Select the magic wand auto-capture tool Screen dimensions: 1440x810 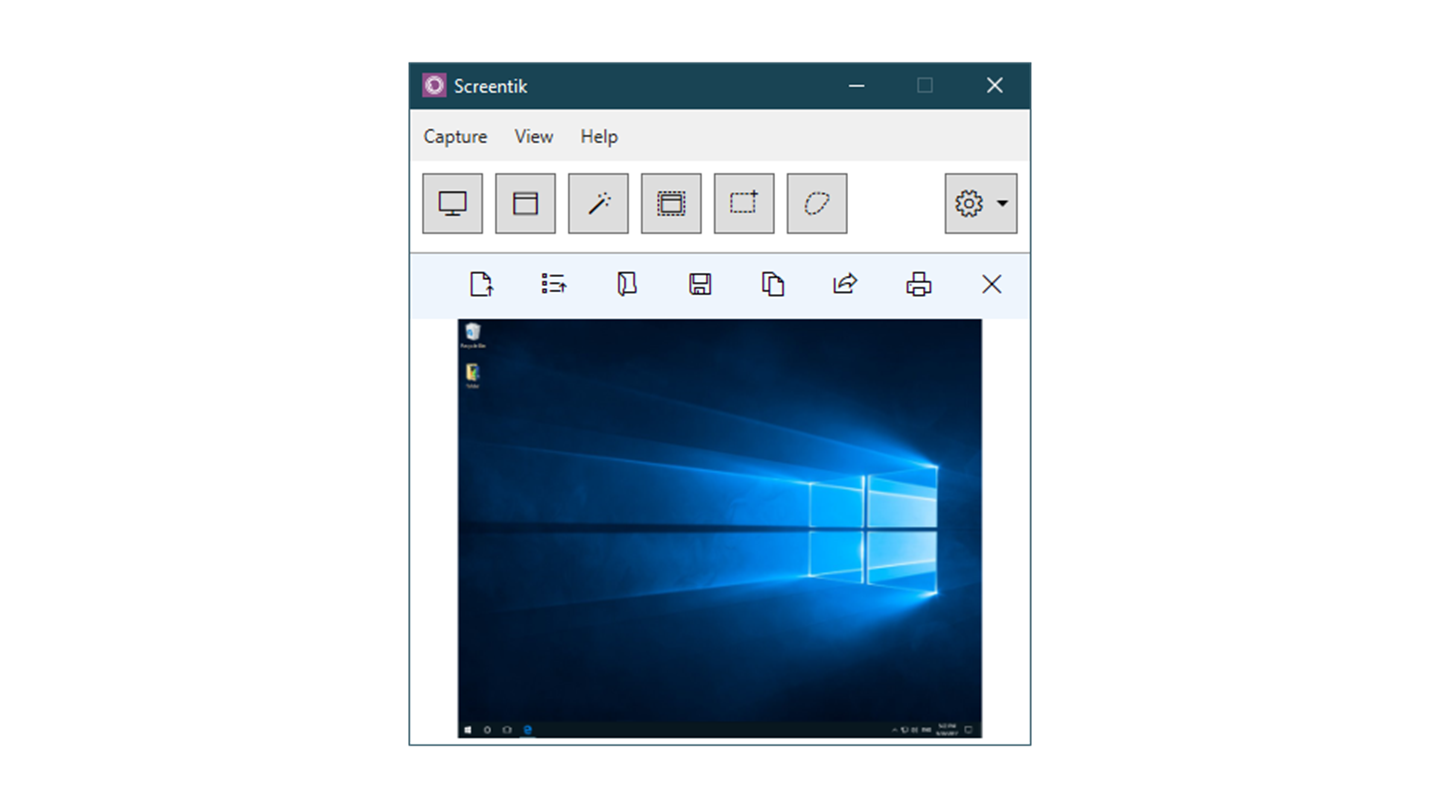tap(598, 203)
